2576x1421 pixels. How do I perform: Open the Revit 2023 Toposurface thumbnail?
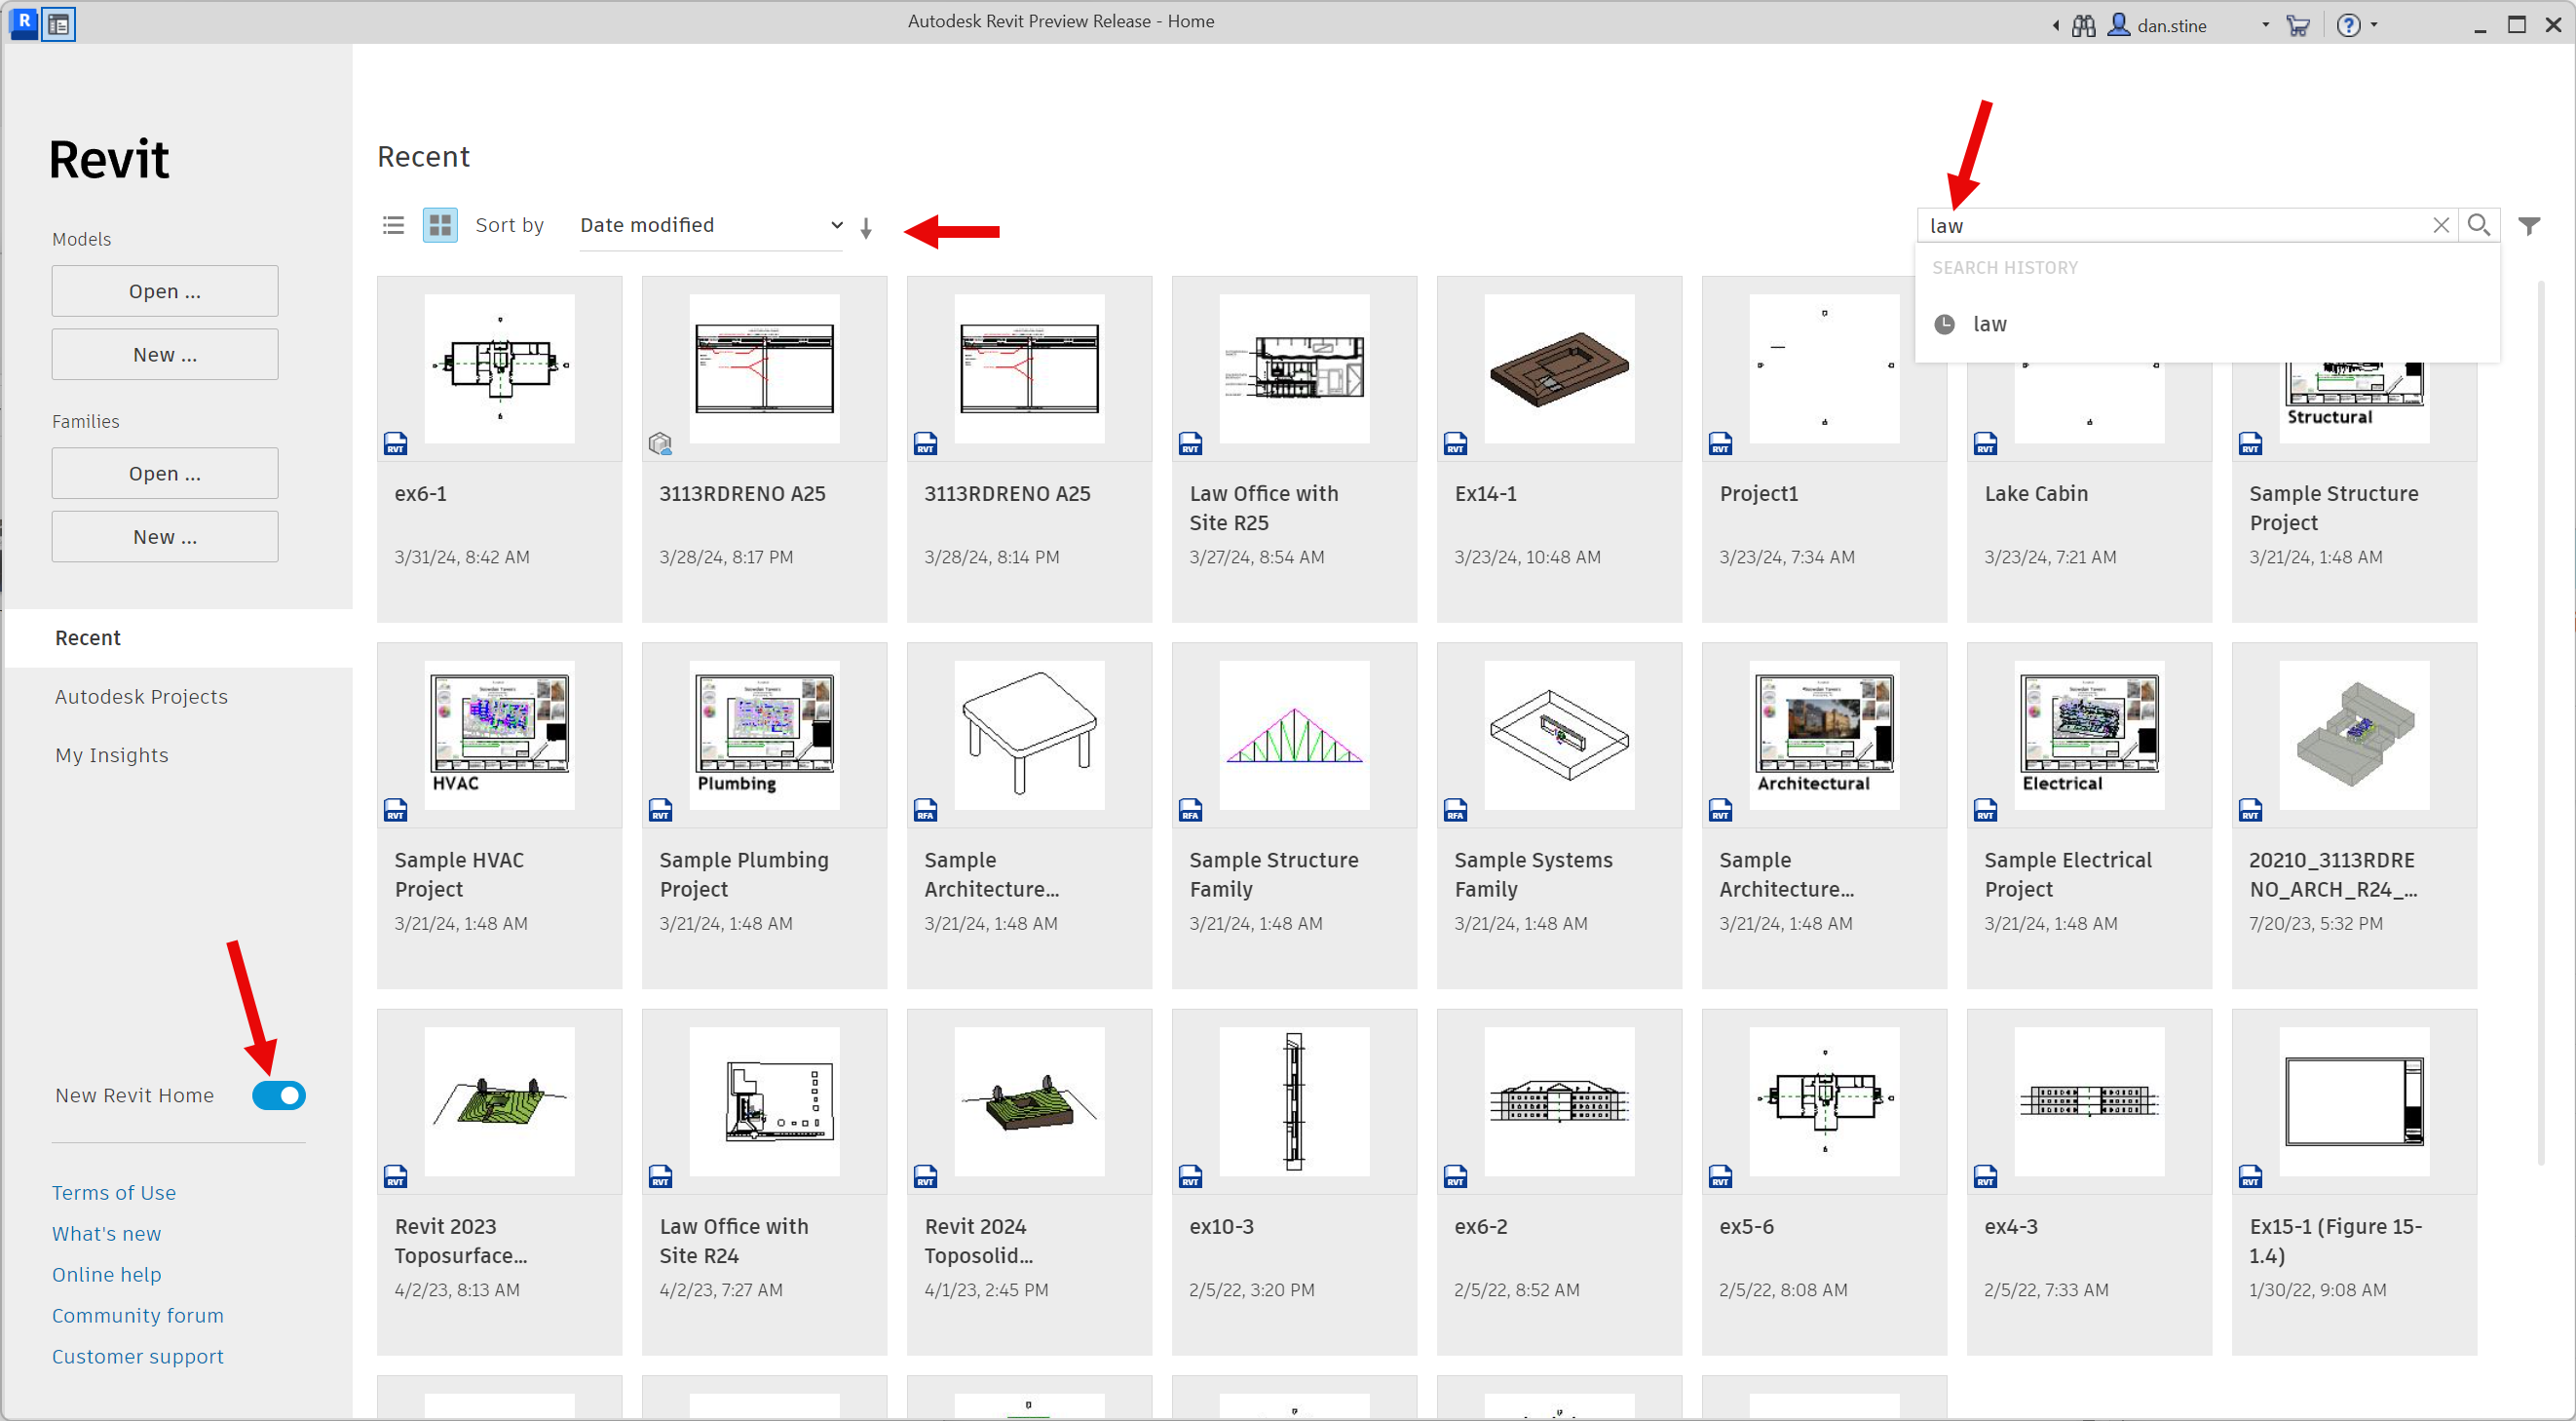(500, 1102)
